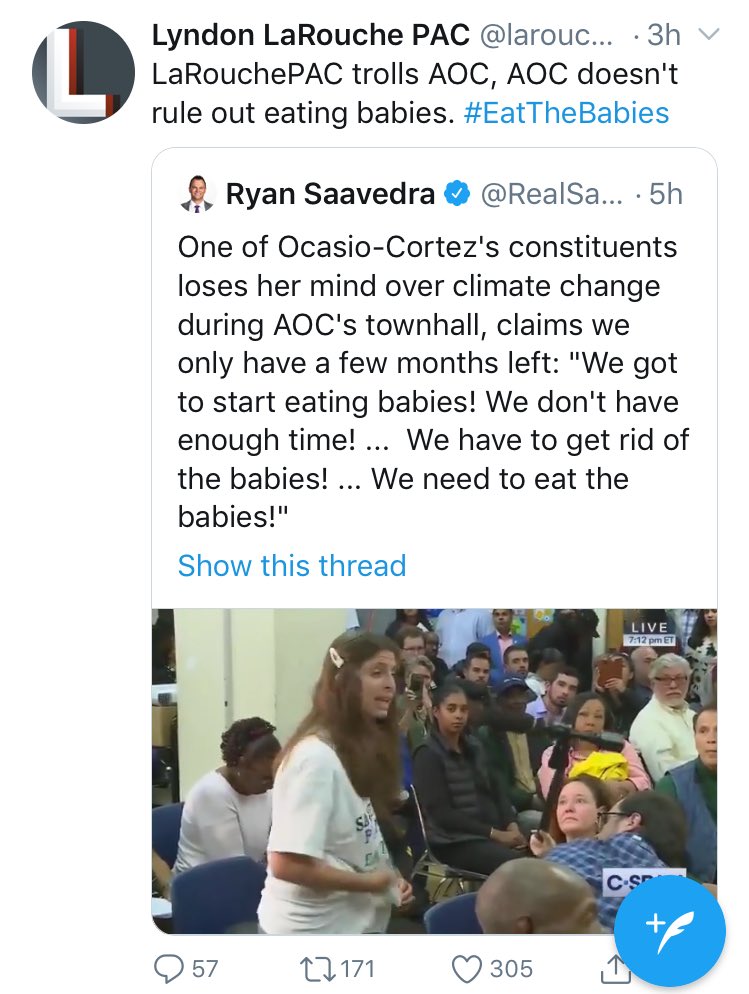This screenshot has height=994, width=749.
Task: Open Lyndon LaRouche PAC account name
Action: click(x=310, y=36)
